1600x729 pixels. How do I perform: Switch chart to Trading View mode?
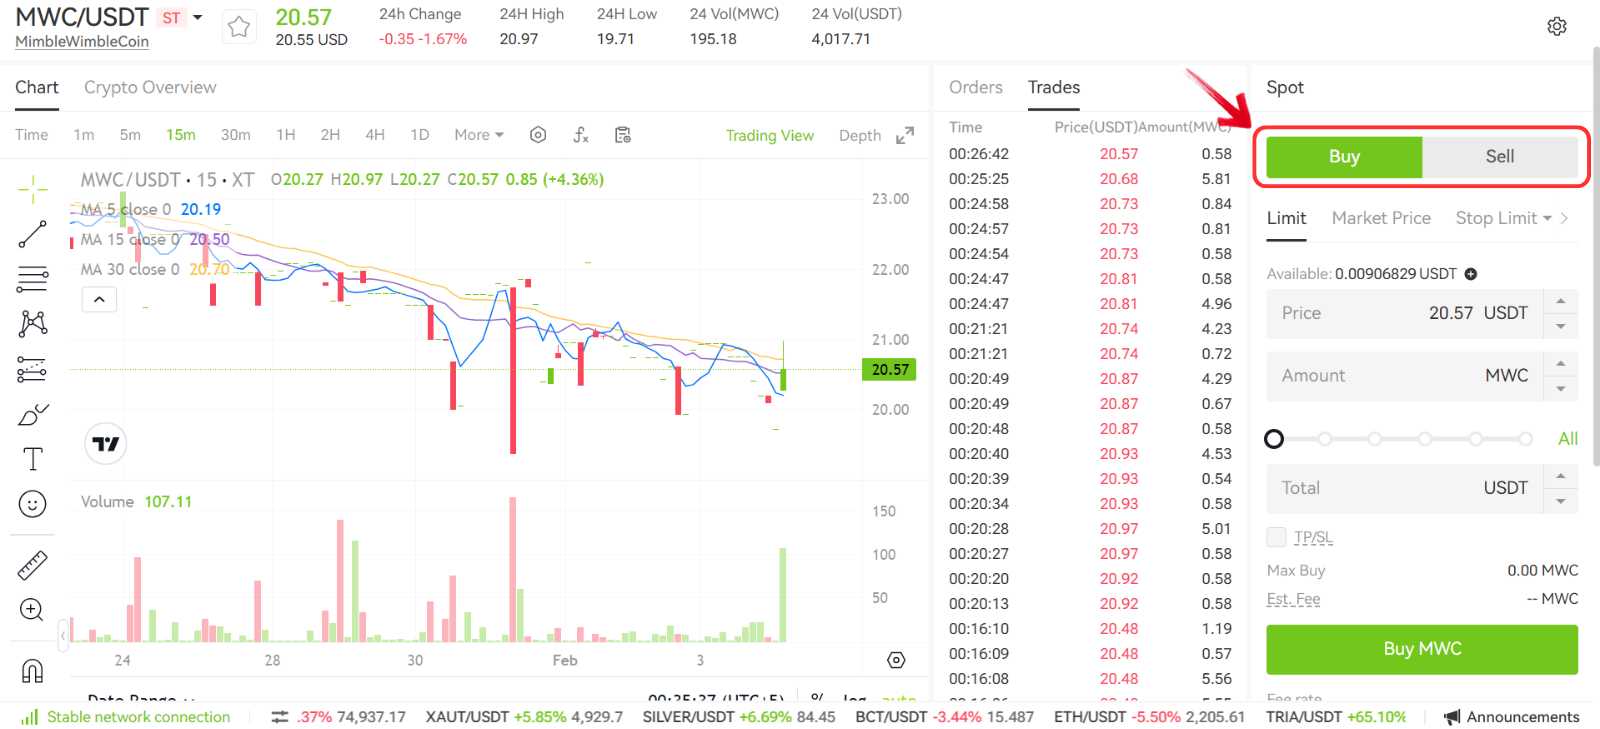tap(769, 135)
